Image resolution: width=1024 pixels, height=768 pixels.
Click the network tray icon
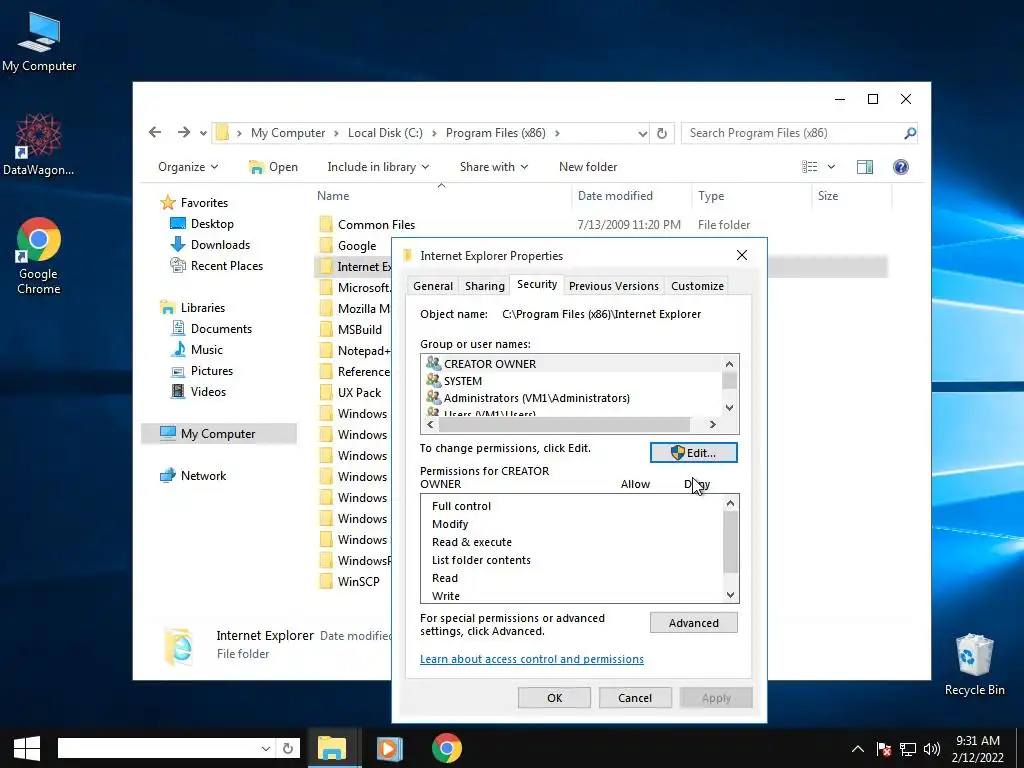click(908, 749)
